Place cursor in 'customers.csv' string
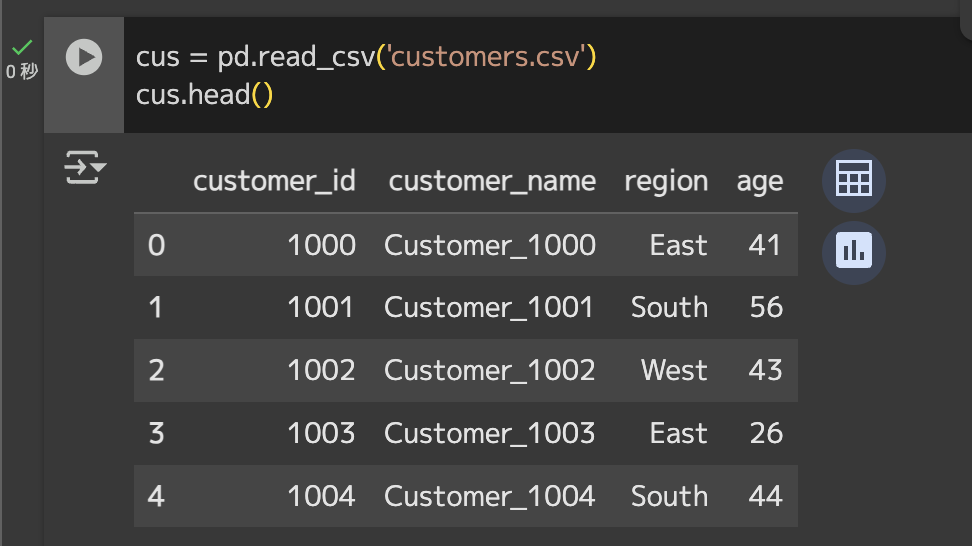The image size is (972, 546). 485,57
